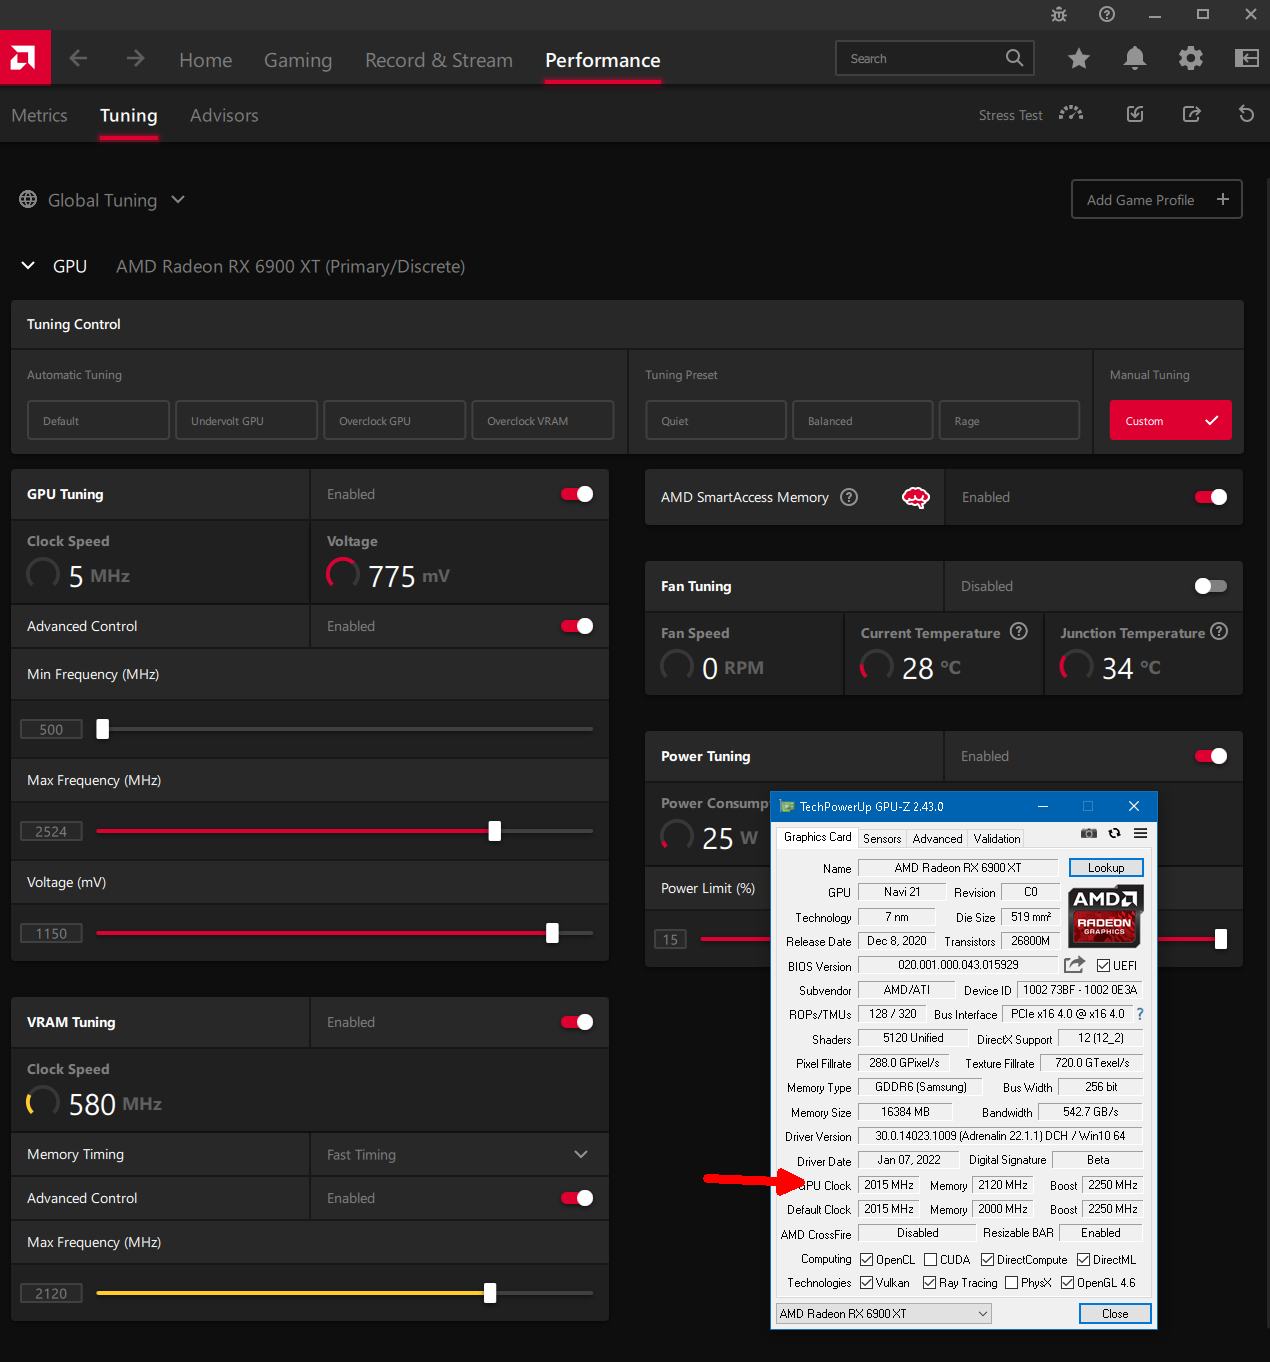Go forward with the right arrow
This screenshot has height=1362, width=1270.
click(x=135, y=59)
